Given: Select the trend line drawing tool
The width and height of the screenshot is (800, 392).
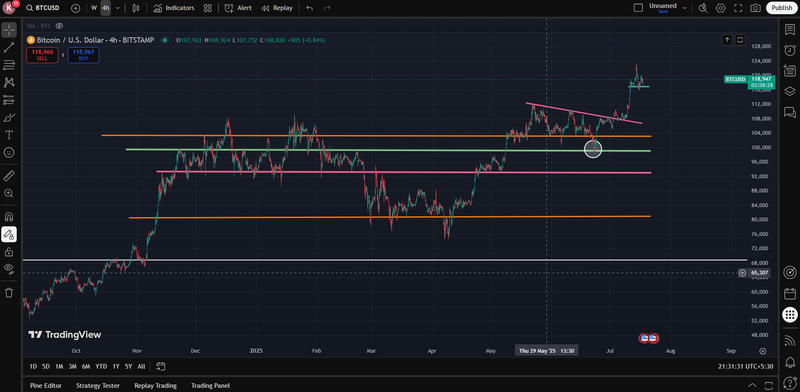Looking at the screenshot, I should click(9, 47).
